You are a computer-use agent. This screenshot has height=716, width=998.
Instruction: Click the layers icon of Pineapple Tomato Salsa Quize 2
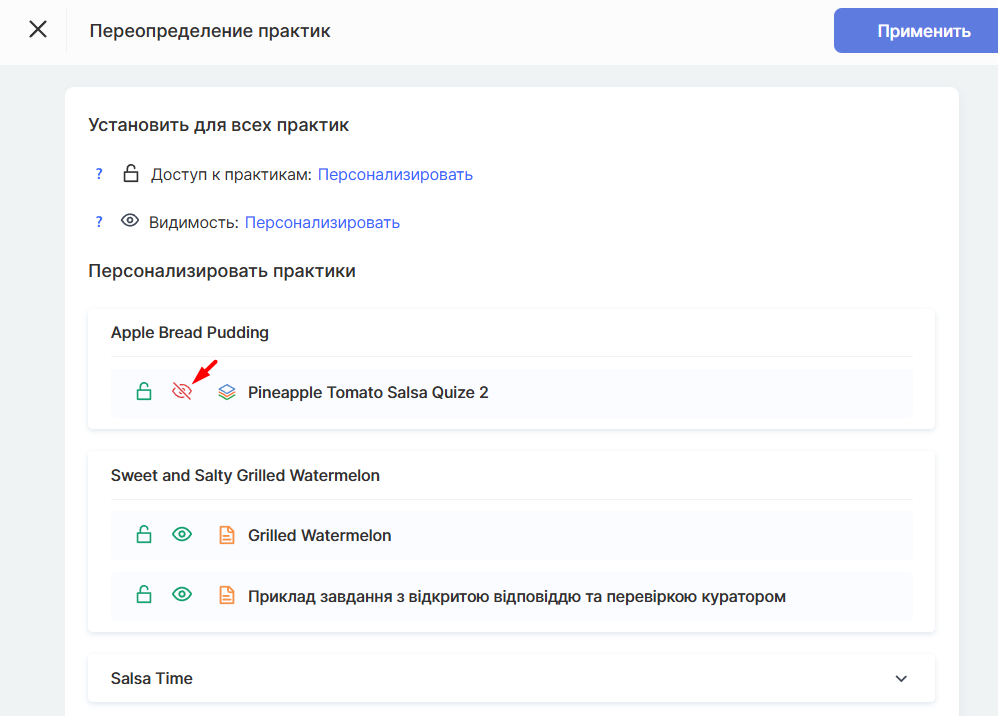(x=227, y=392)
